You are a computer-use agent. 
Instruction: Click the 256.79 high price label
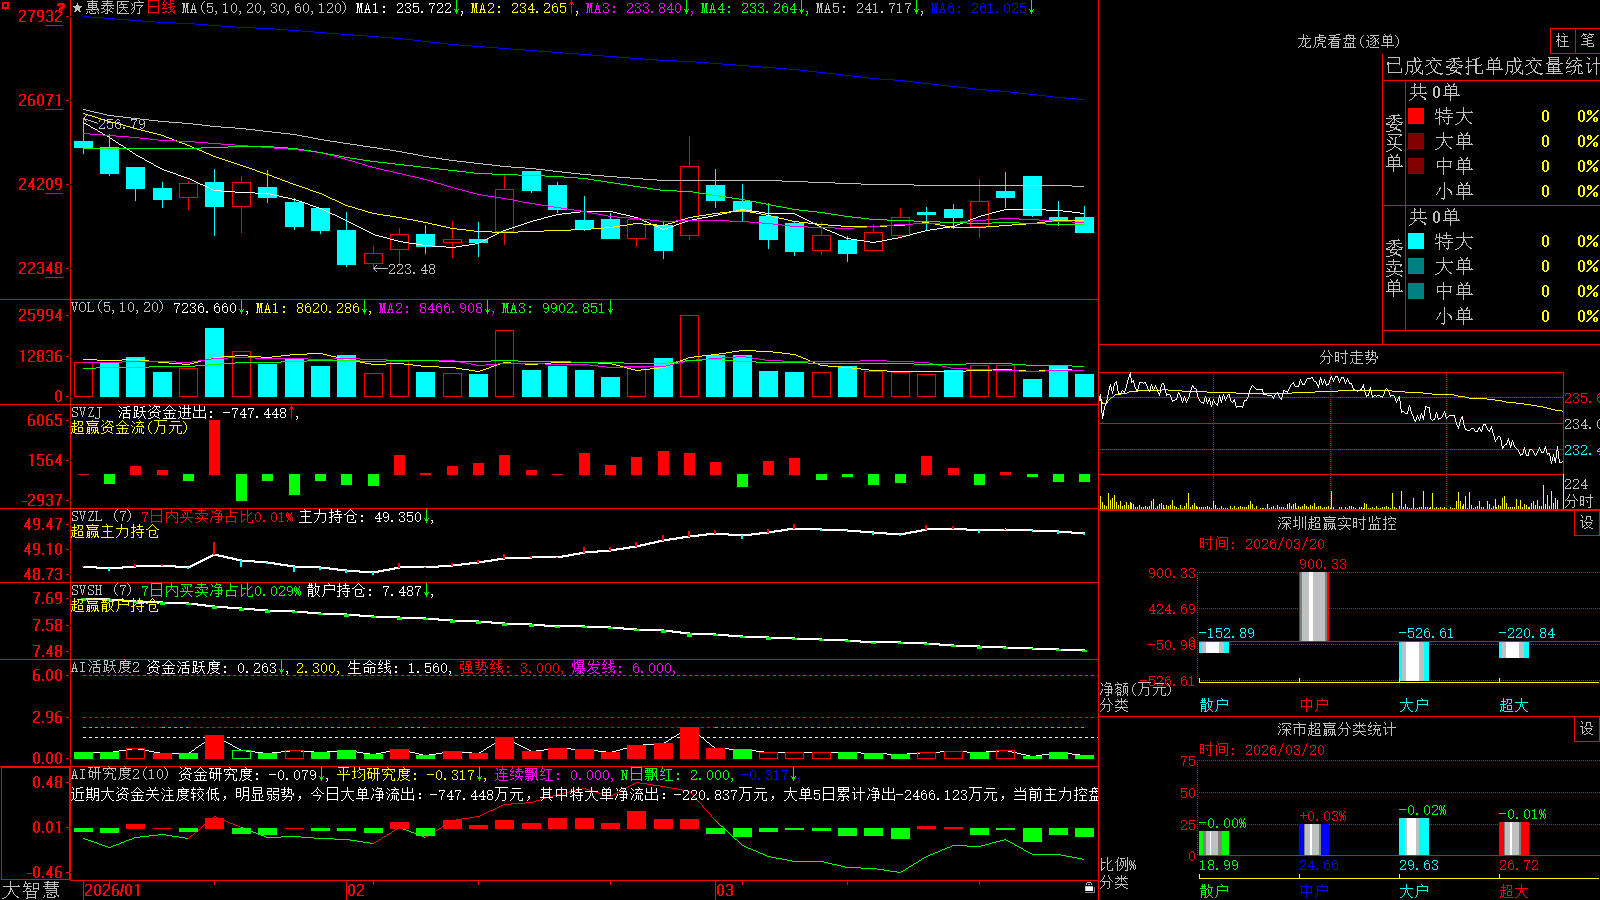[122, 124]
